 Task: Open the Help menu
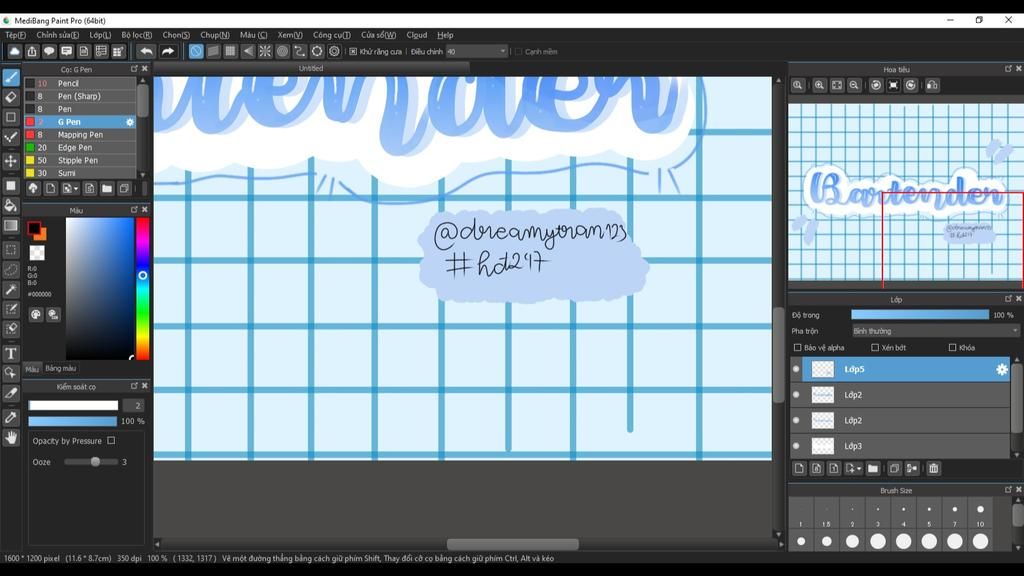point(445,35)
